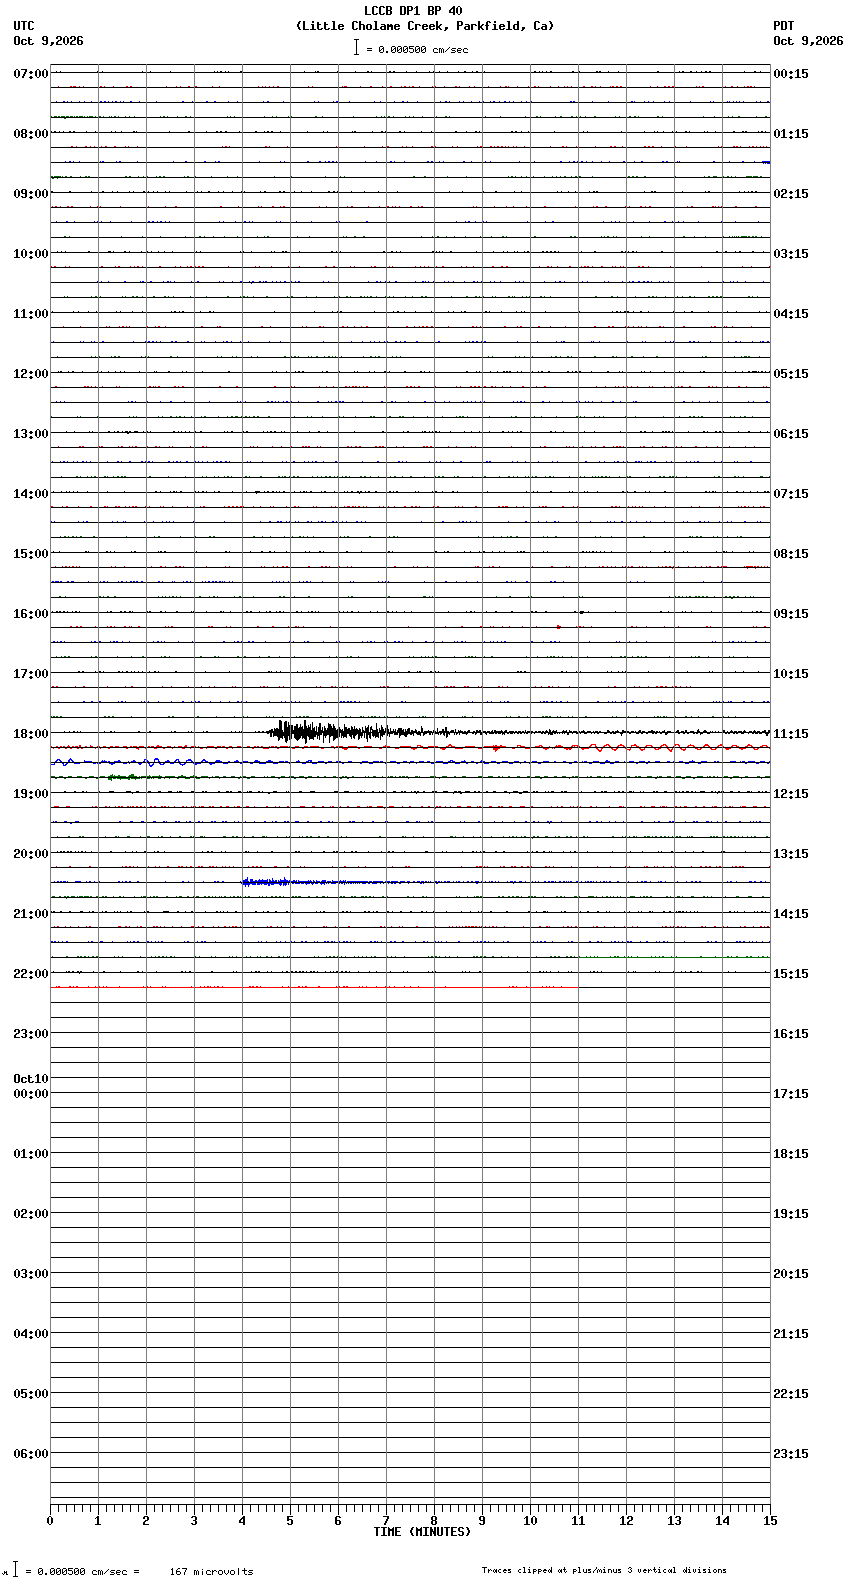850x1584 pixels.
Task: Click the '15' tick on the time axis
Action: (770, 1521)
